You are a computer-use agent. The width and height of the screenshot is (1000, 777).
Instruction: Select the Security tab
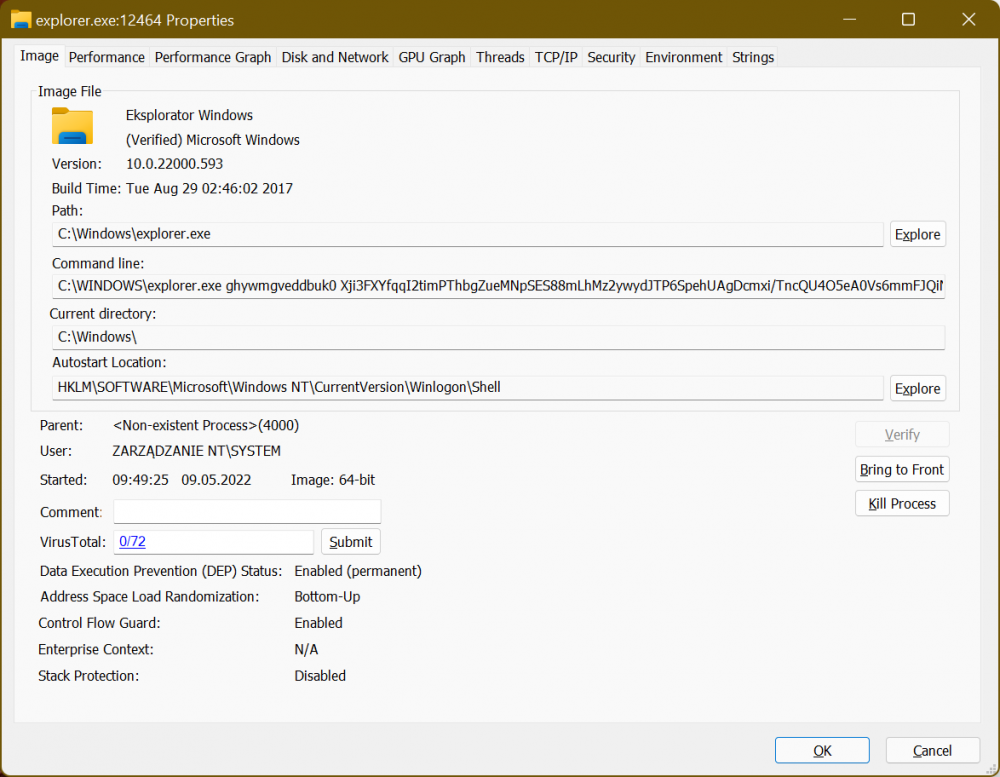[x=611, y=57]
